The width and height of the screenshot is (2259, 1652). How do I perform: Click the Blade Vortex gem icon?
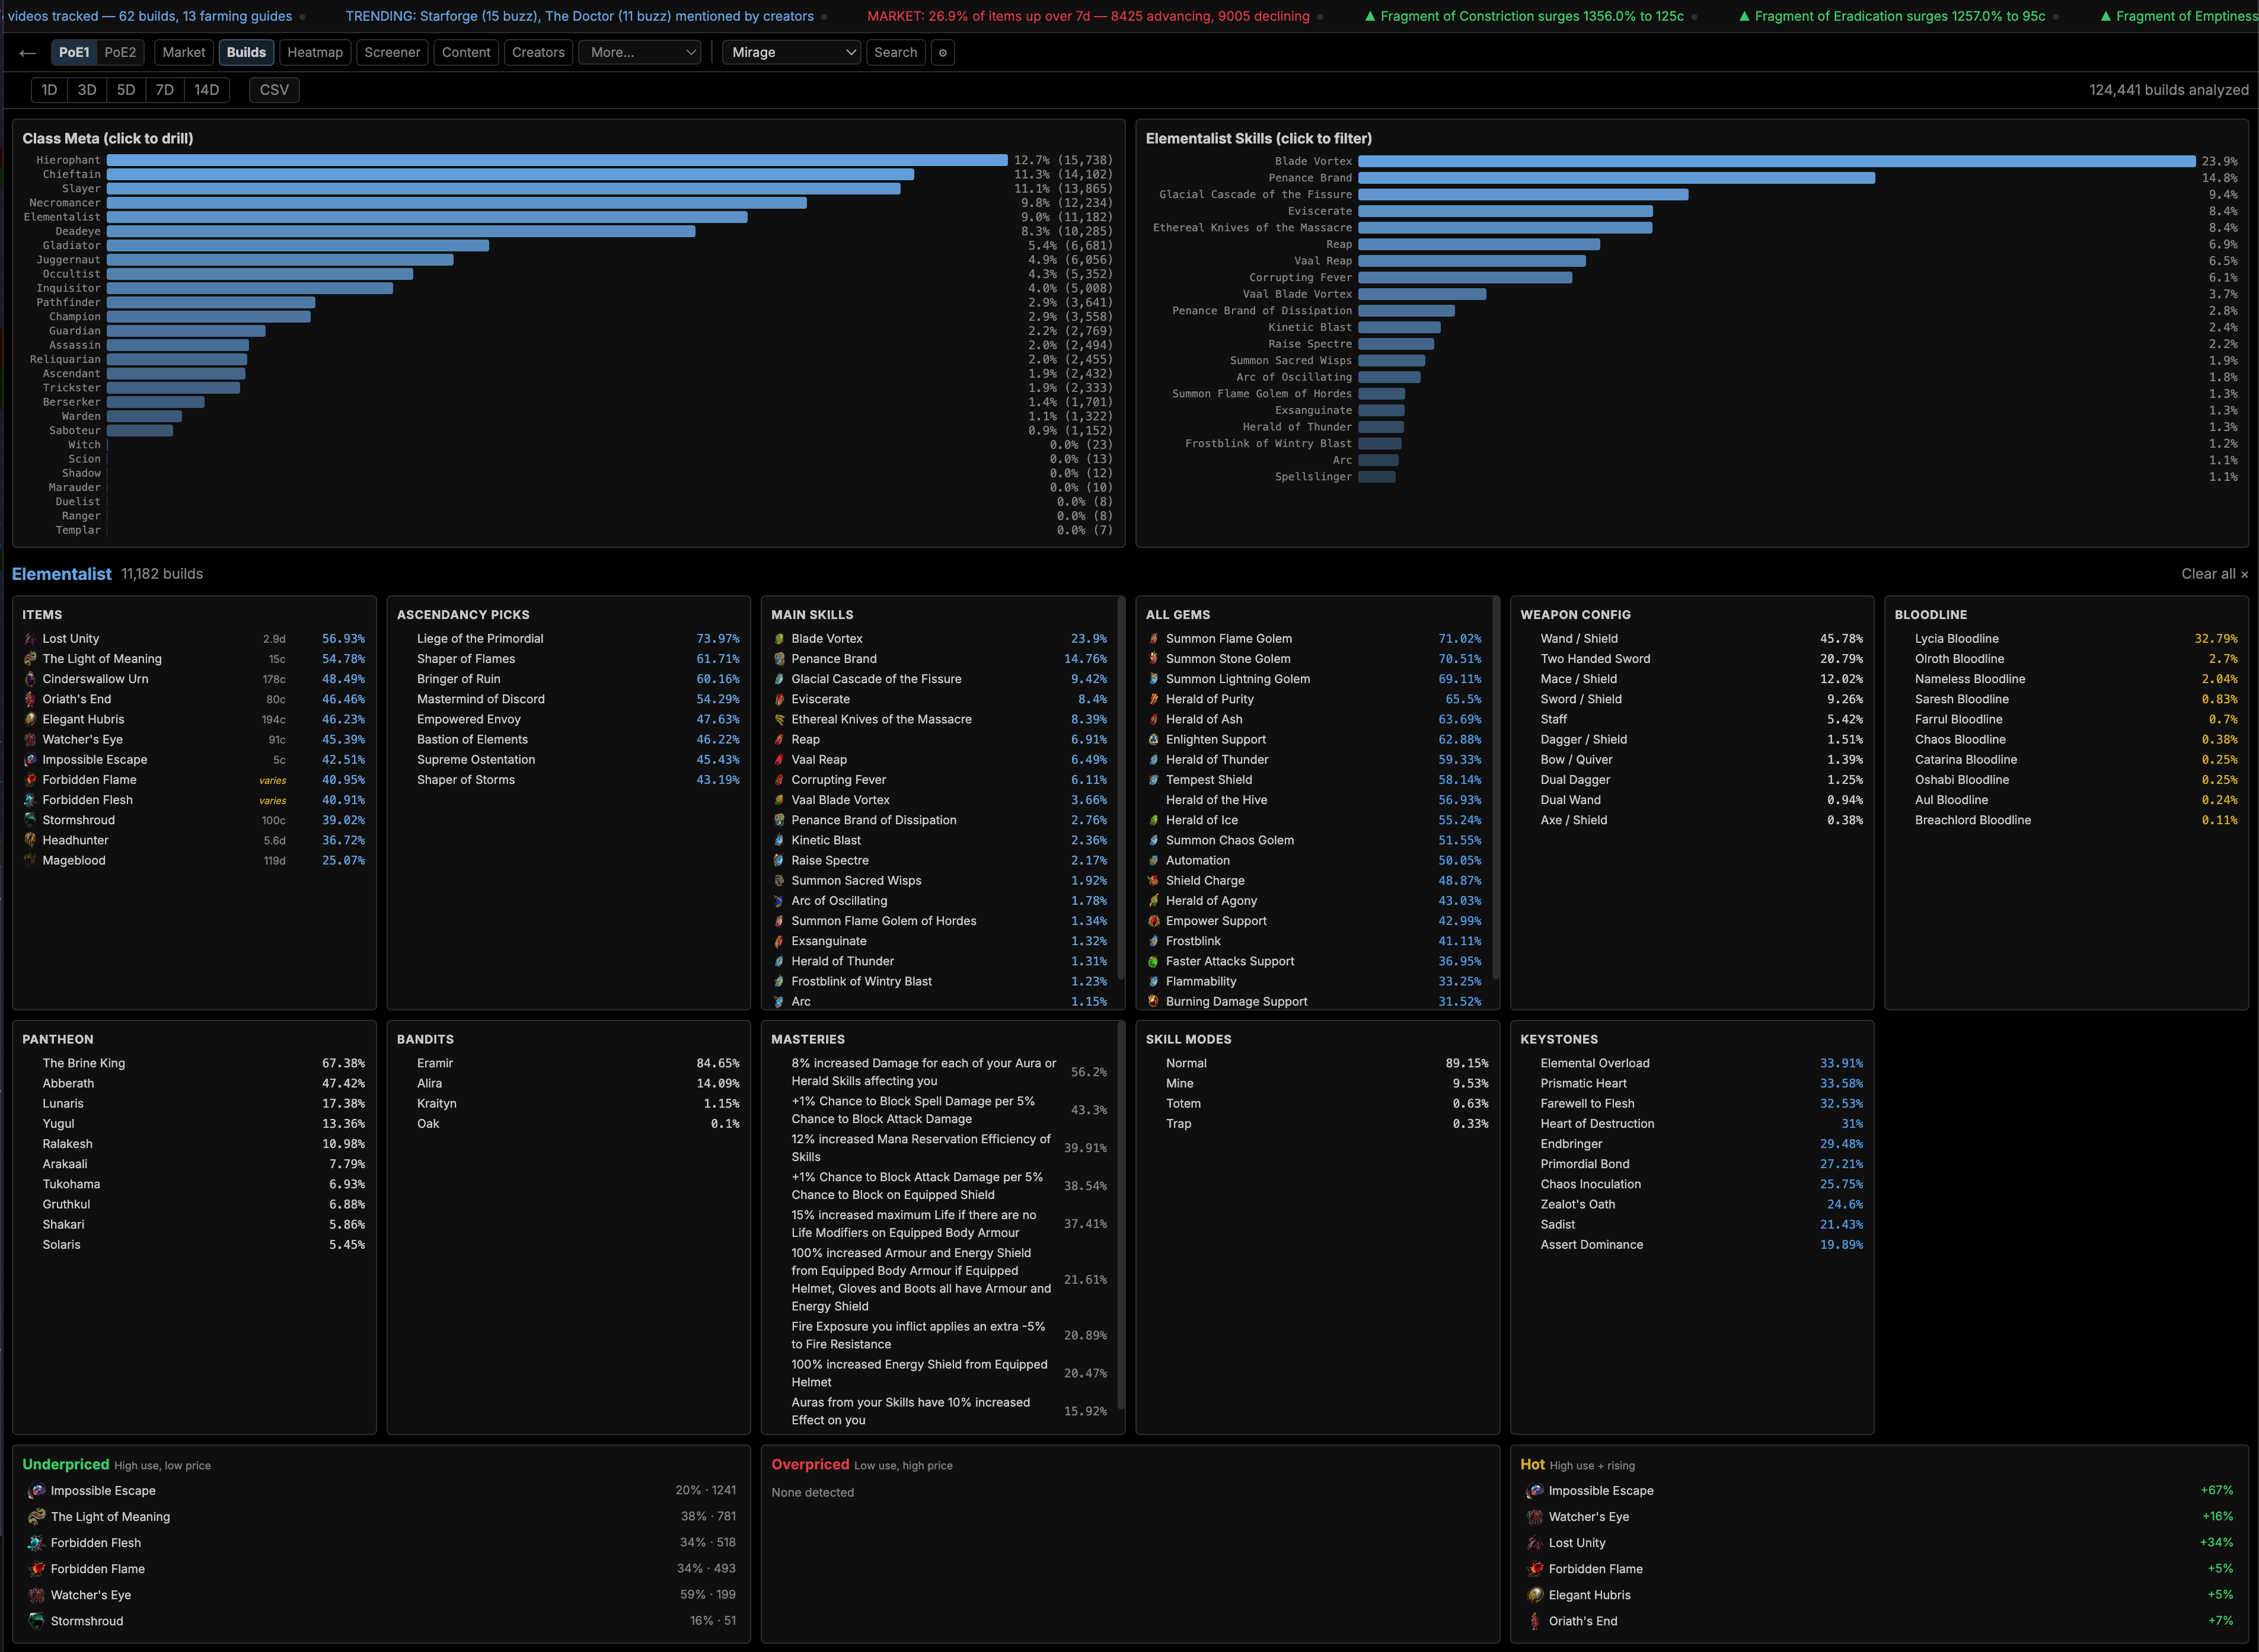[779, 639]
